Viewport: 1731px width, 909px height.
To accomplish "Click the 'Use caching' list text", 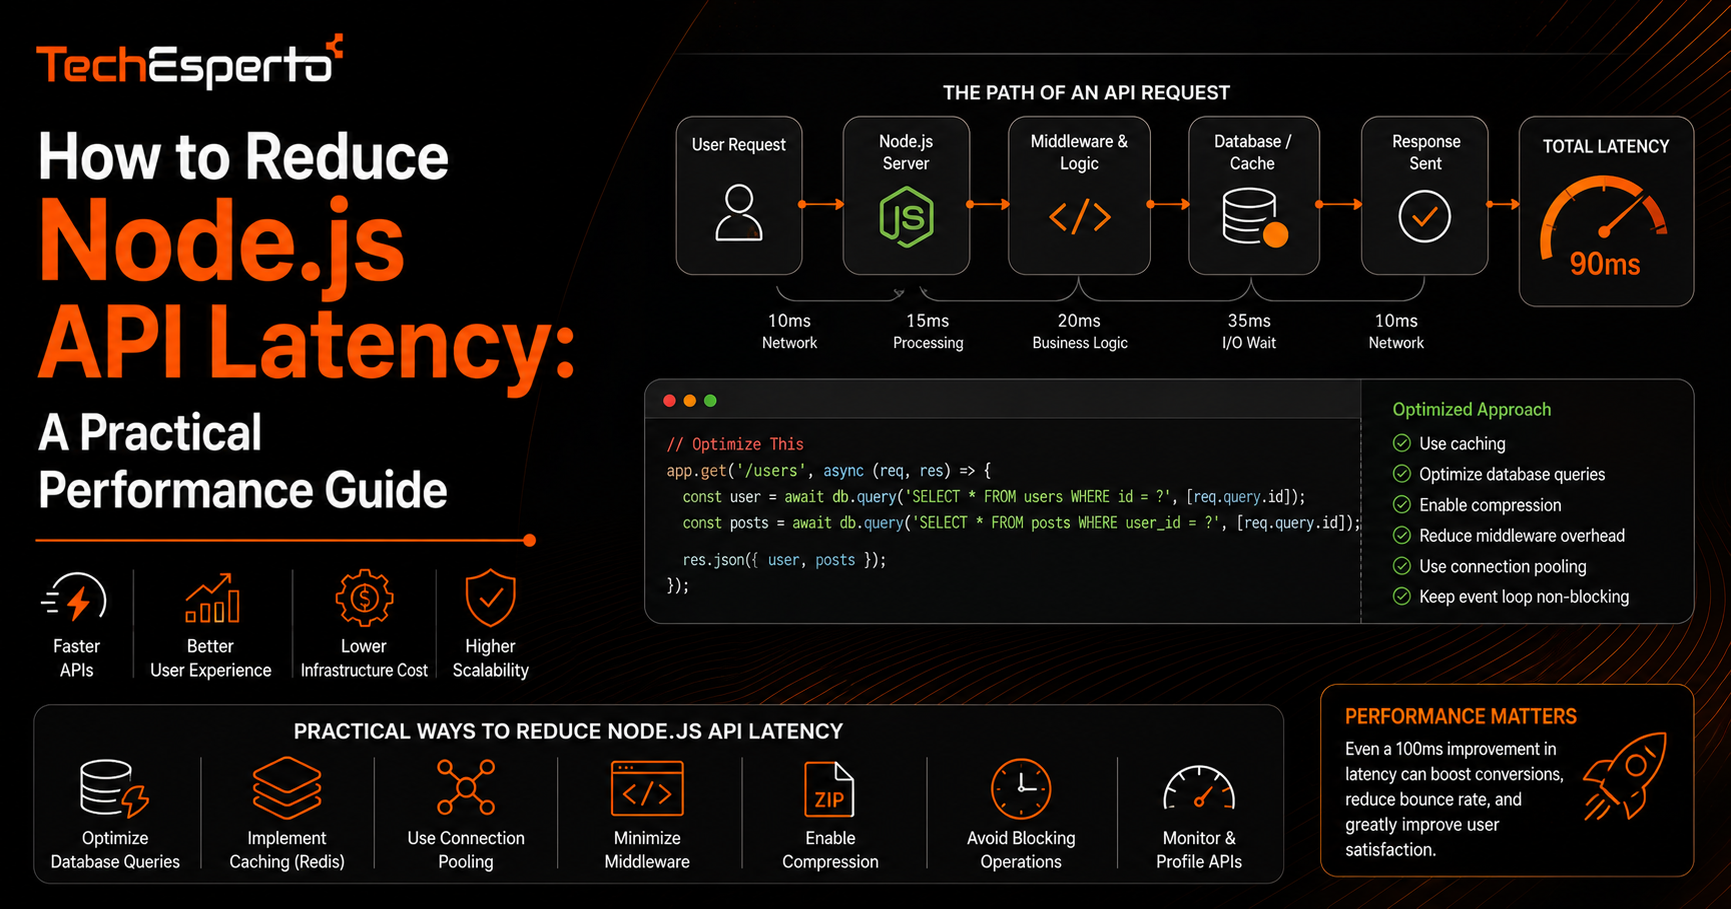I will coord(1462,444).
